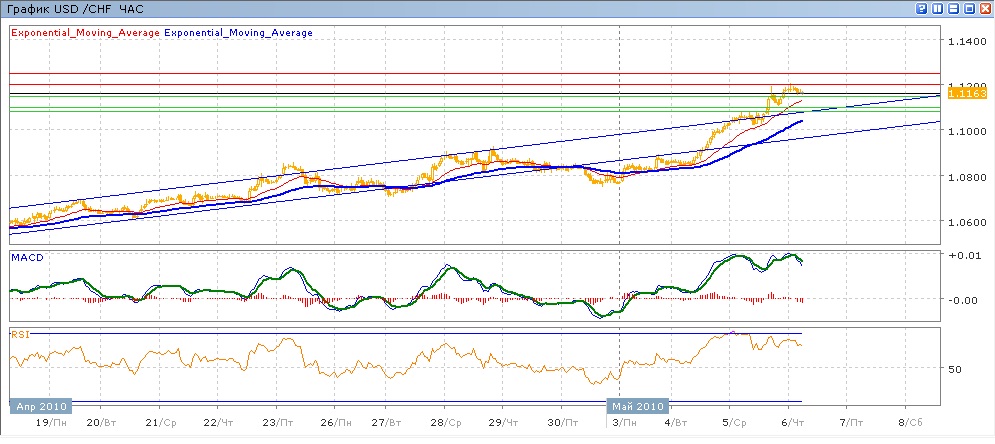The width and height of the screenshot is (995, 444).
Task: Click the RSI 50 level label
Action: [x=954, y=369]
